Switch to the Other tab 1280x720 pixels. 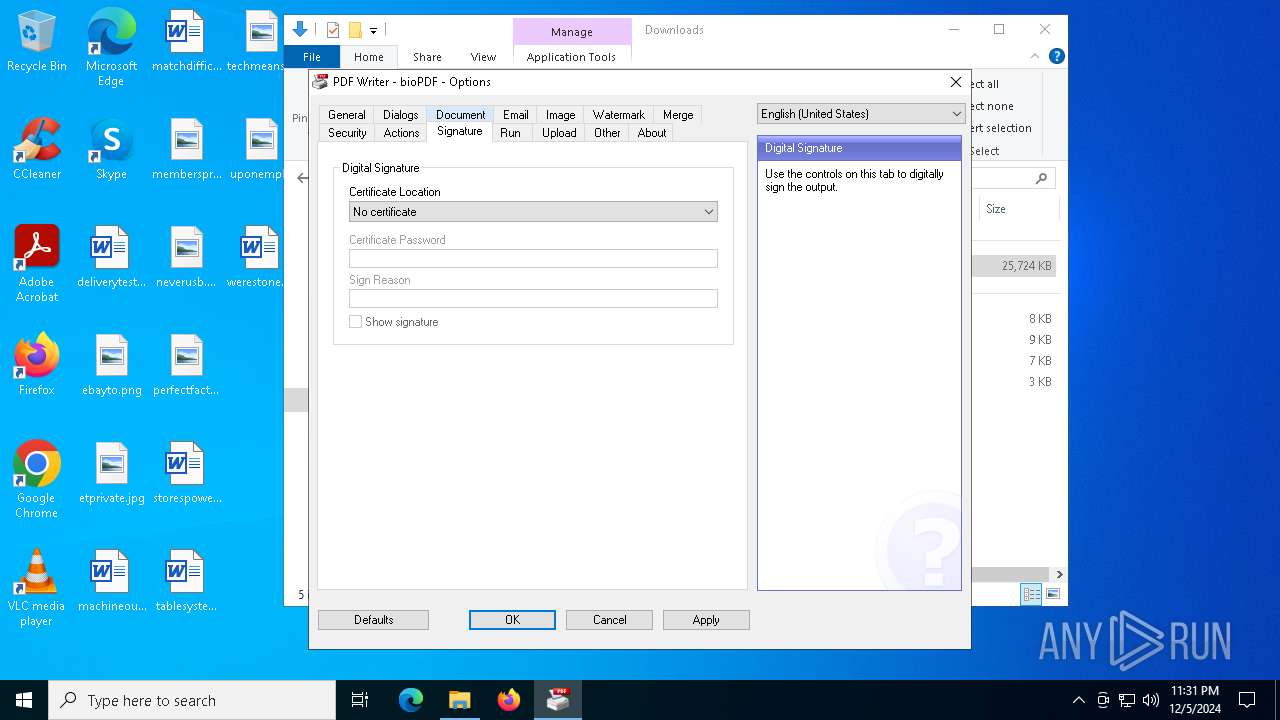pyautogui.click(x=607, y=133)
